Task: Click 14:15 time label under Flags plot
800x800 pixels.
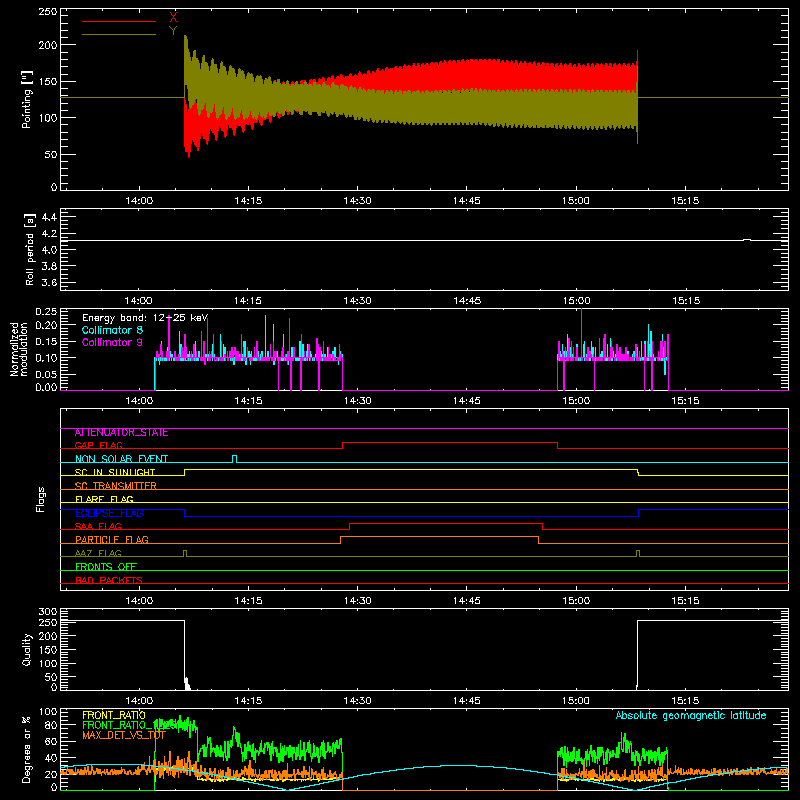Action: point(248,601)
